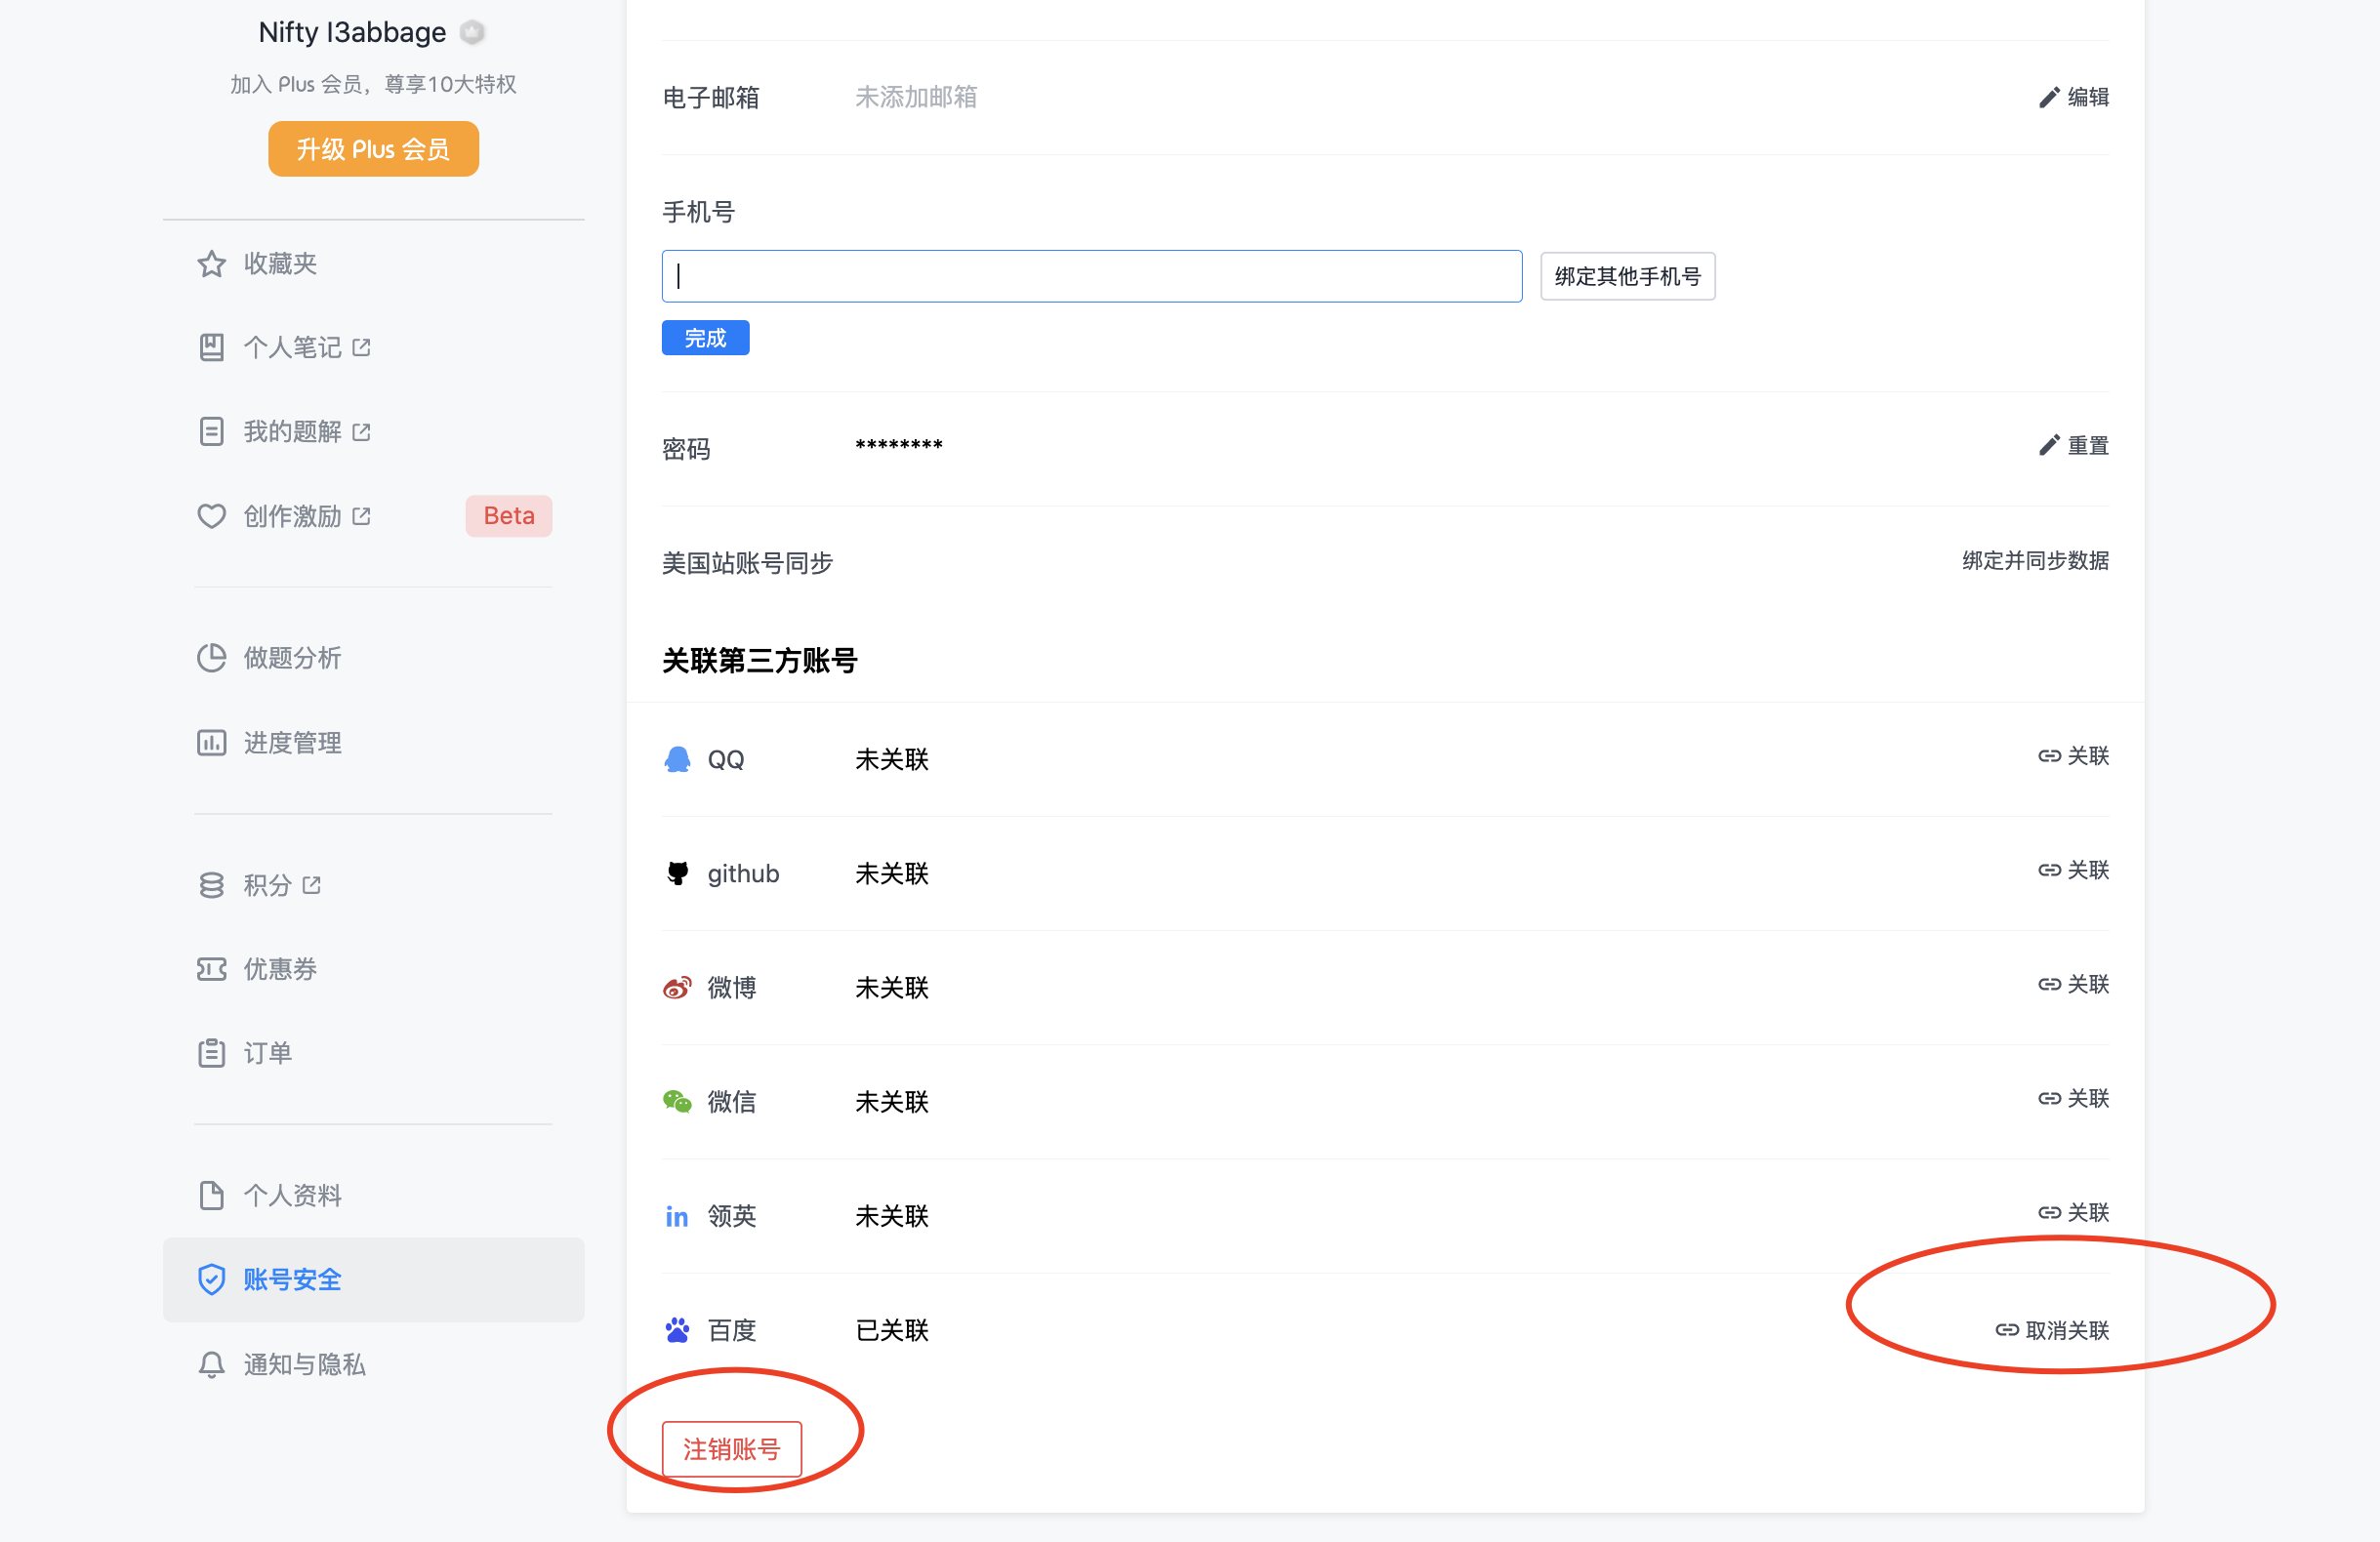Open 做题分析 pie chart icon

coord(211,658)
